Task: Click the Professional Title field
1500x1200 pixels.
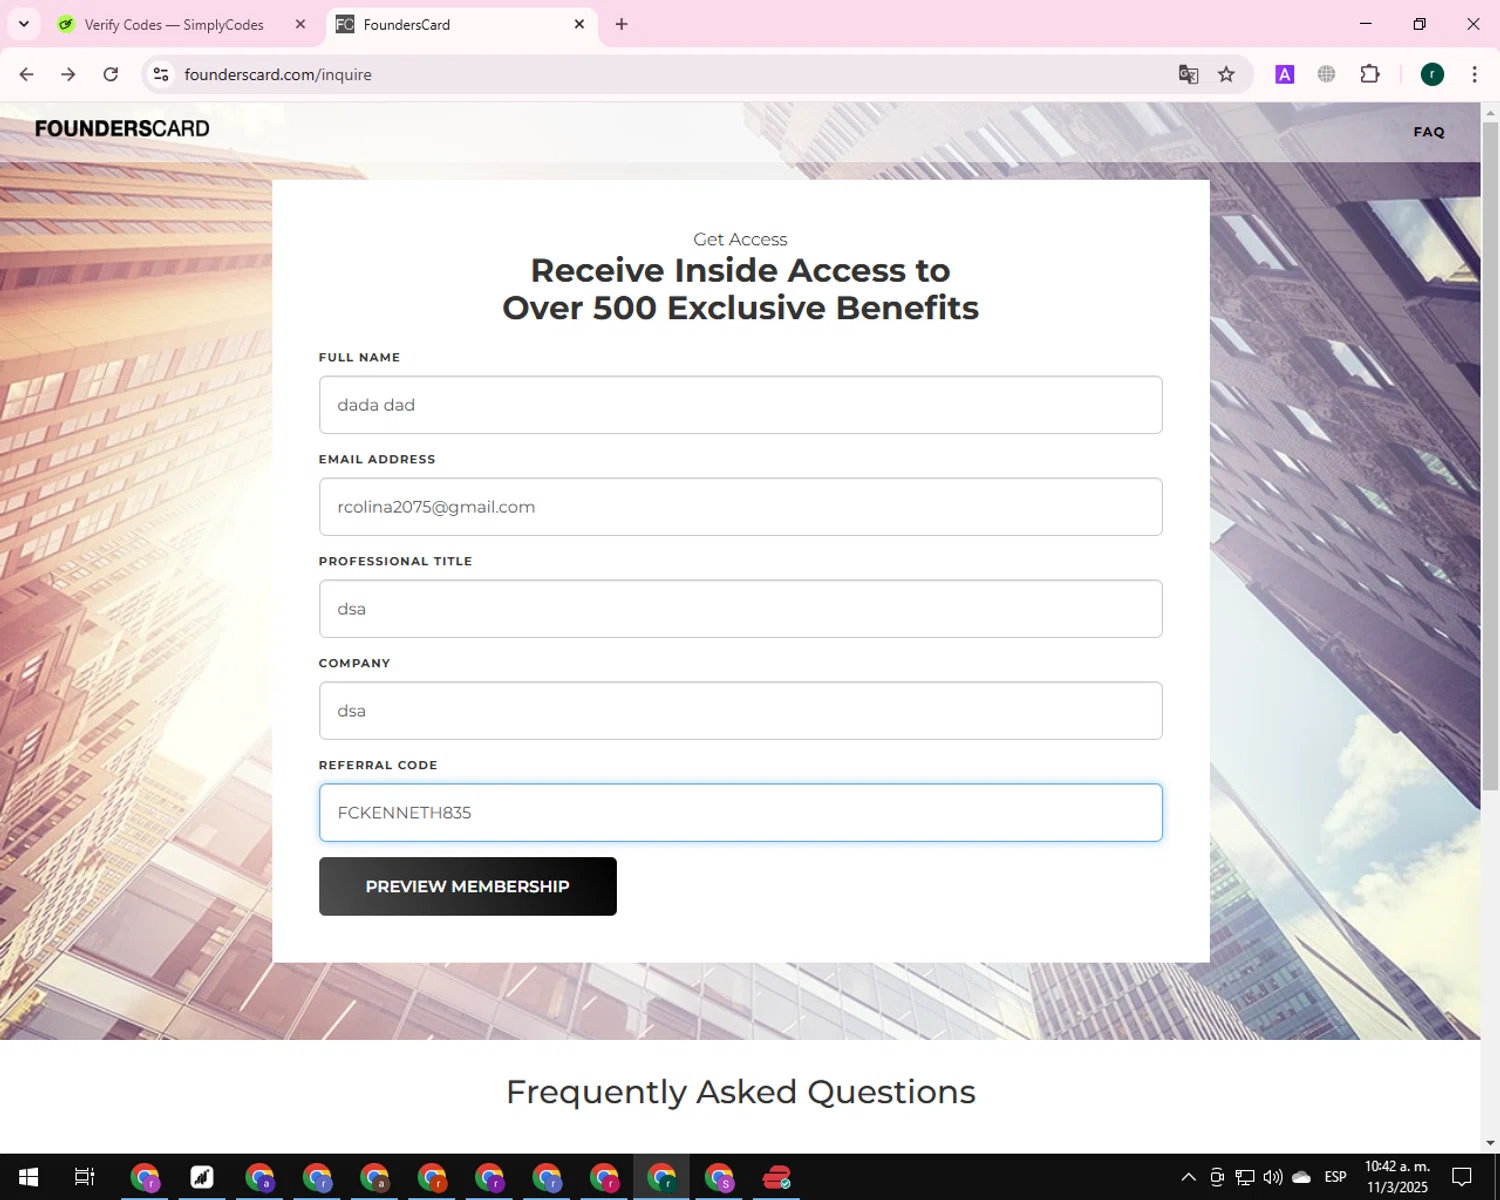Action: (740, 609)
